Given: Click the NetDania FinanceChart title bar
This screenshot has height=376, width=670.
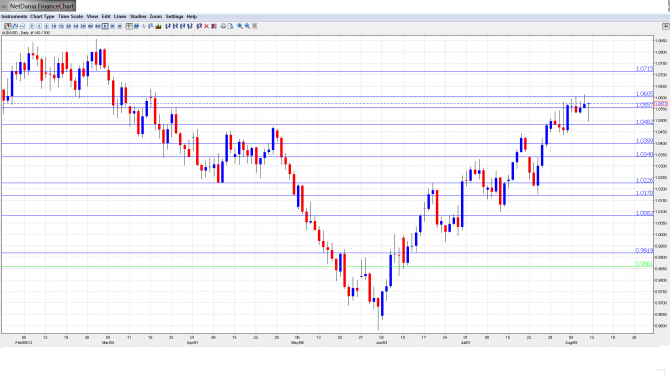Looking at the screenshot, I should pos(38,6).
